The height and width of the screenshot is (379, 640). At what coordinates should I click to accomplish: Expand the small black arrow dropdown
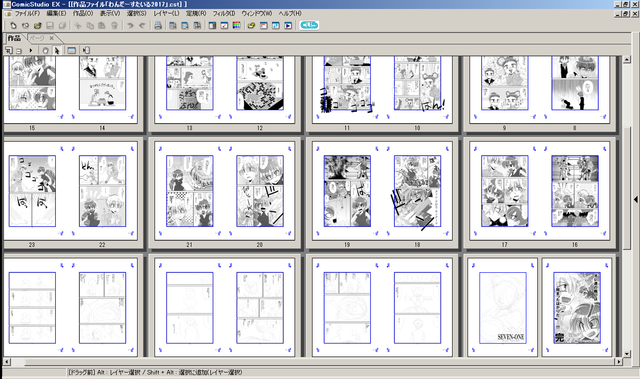(31, 51)
